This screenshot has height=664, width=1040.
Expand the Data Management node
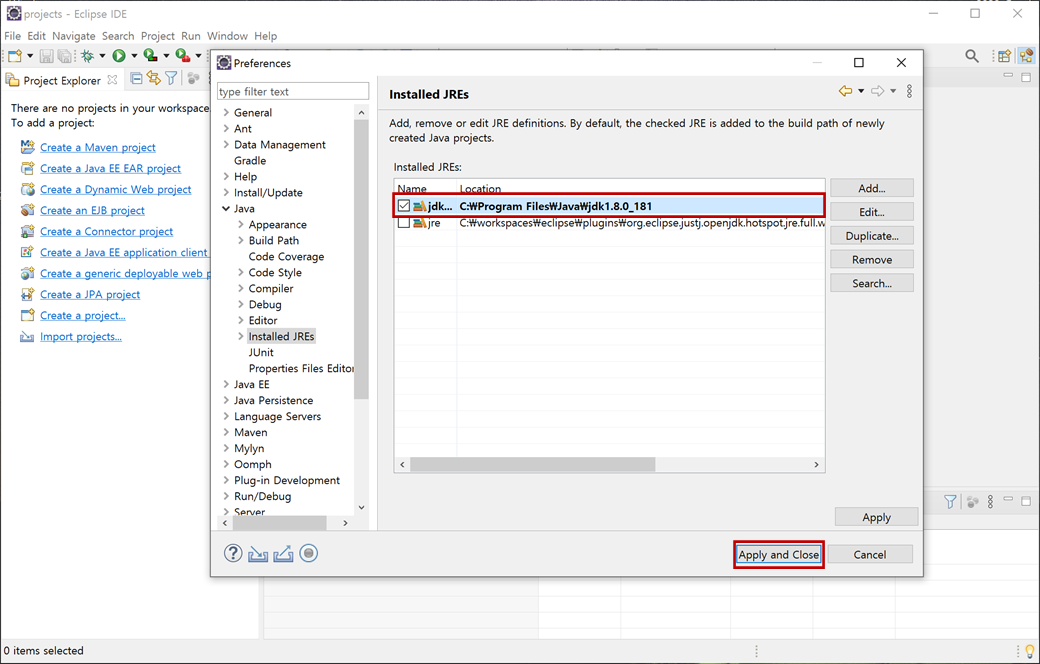click(226, 144)
